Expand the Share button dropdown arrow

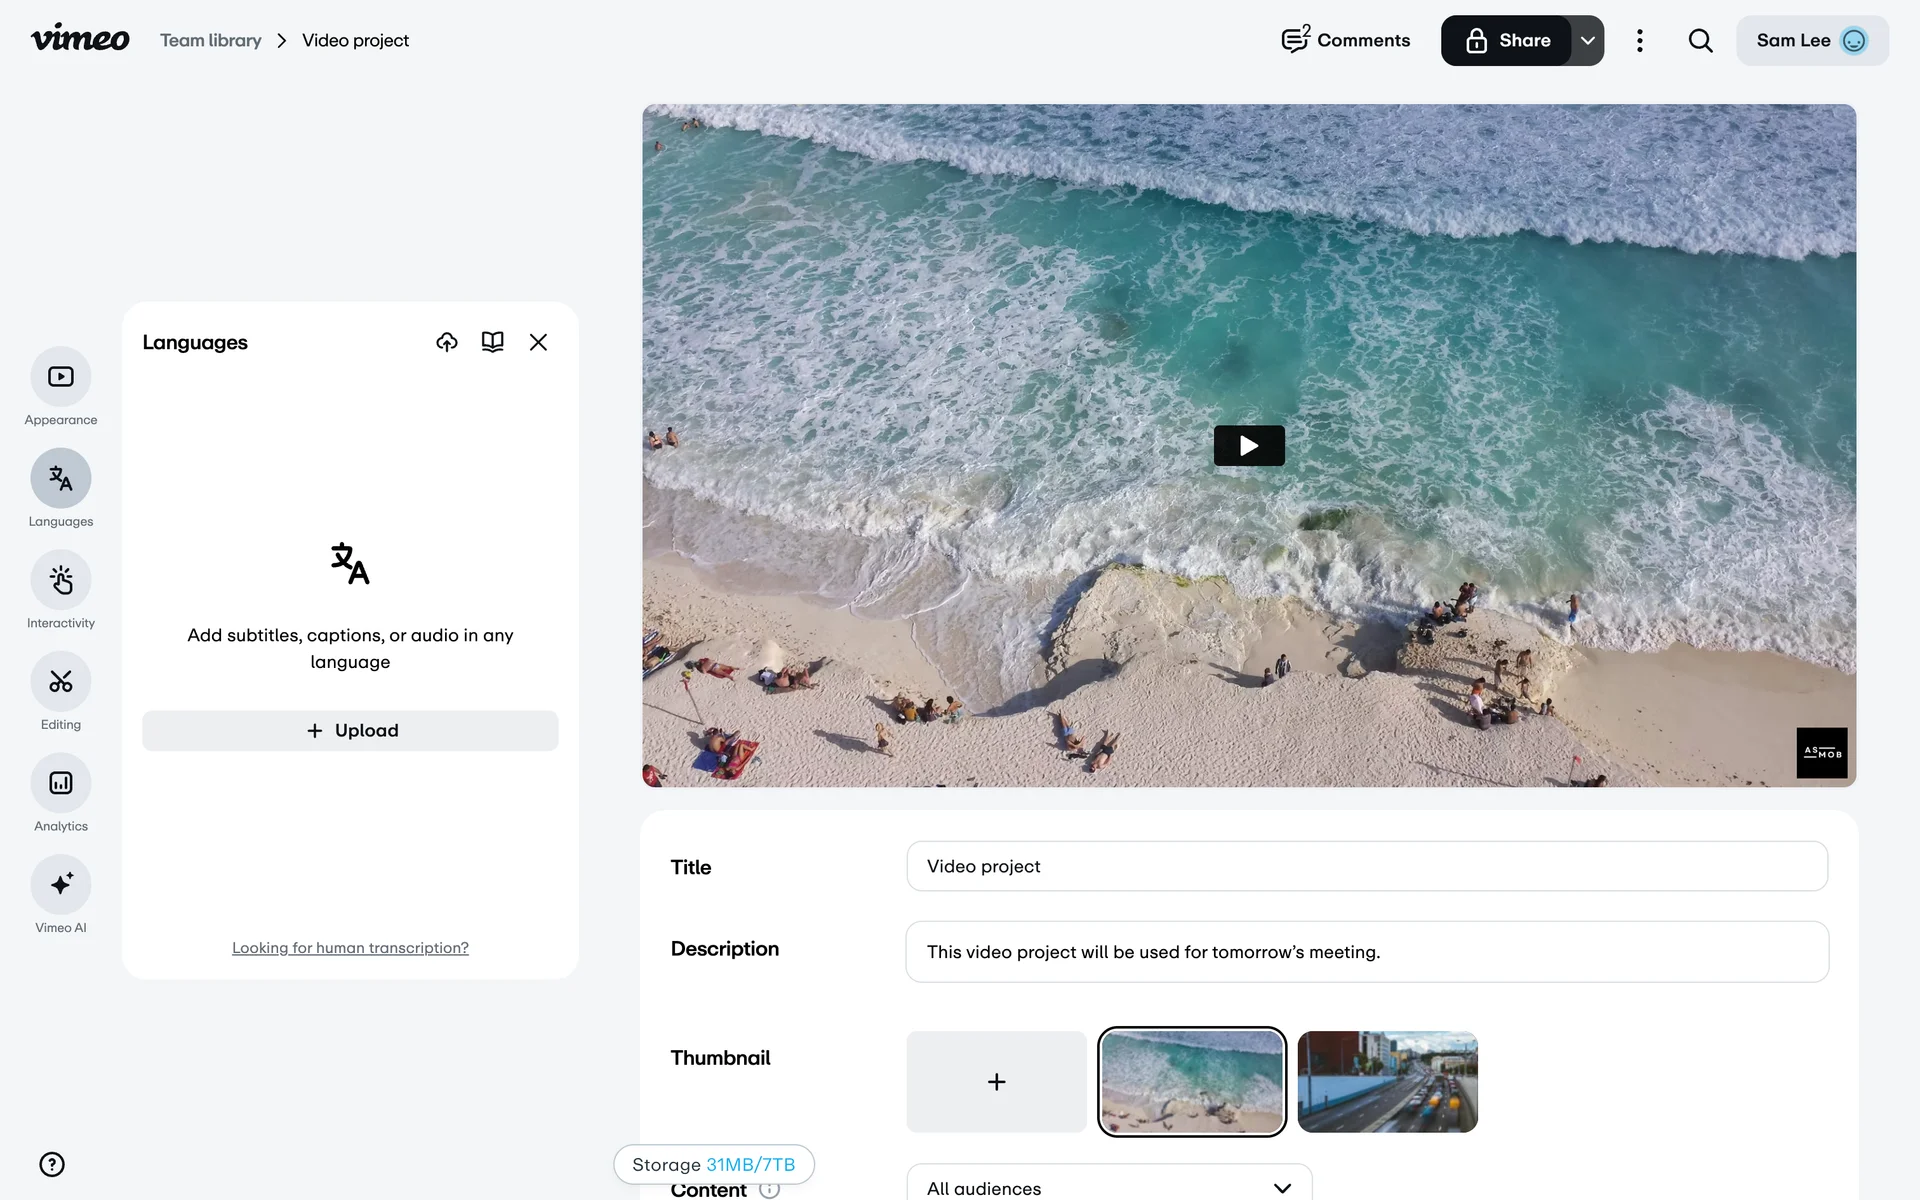1587,41
